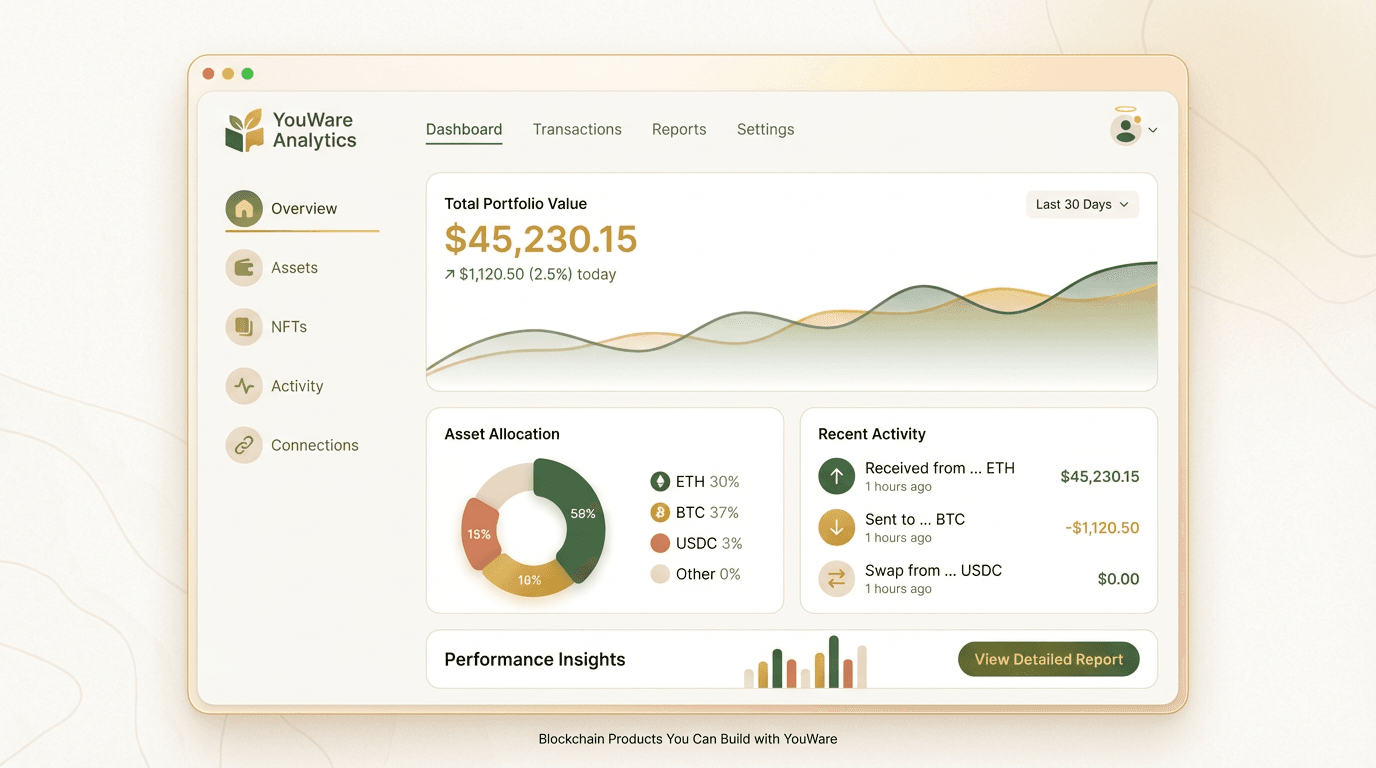Click the YouWare Analytics leaf logo
The height and width of the screenshot is (768, 1376).
pyautogui.click(x=244, y=131)
